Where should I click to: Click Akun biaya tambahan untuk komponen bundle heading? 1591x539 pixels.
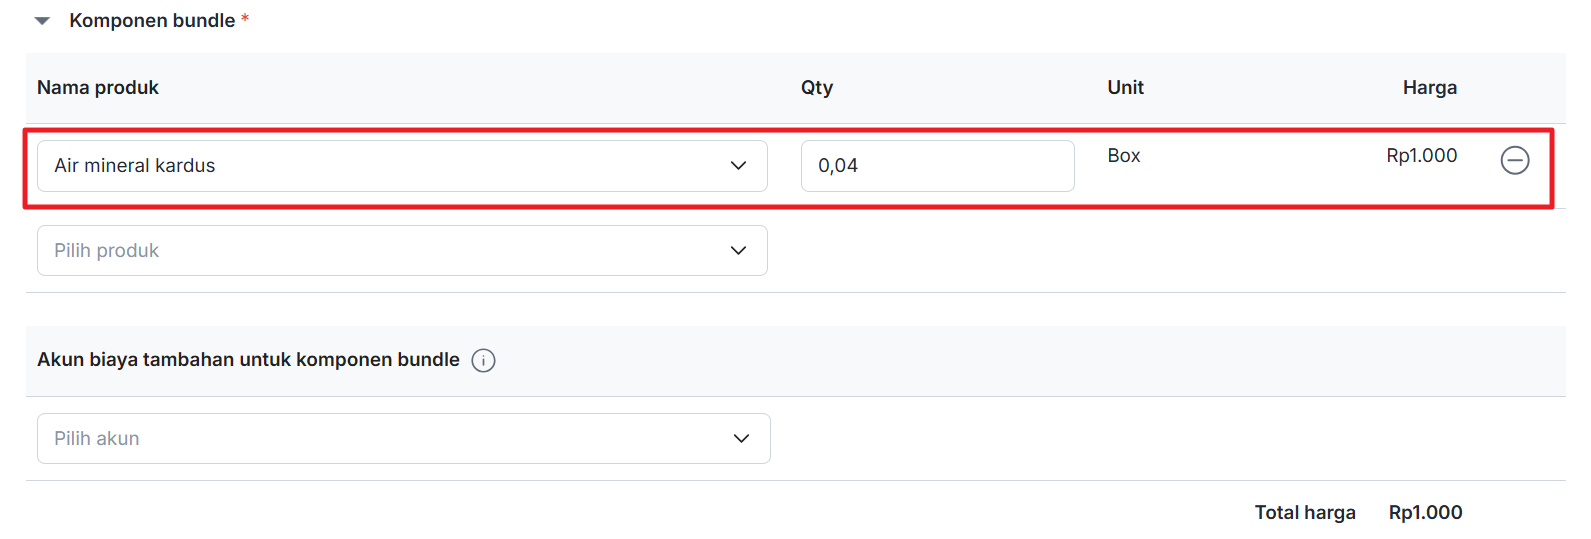point(248,360)
